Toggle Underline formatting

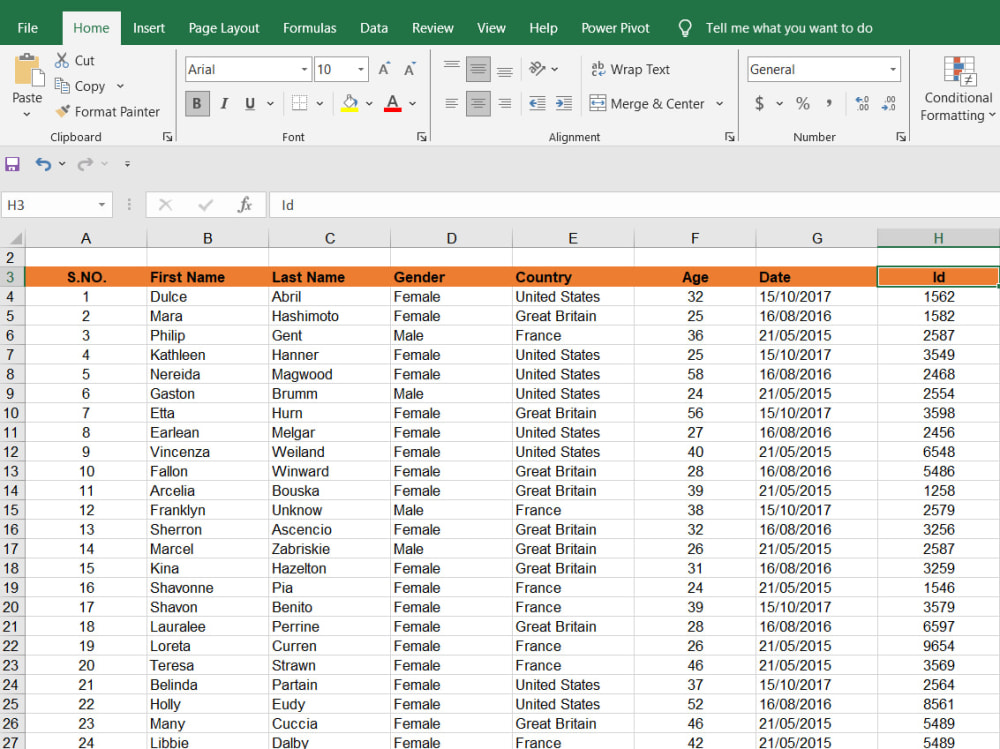coord(250,103)
